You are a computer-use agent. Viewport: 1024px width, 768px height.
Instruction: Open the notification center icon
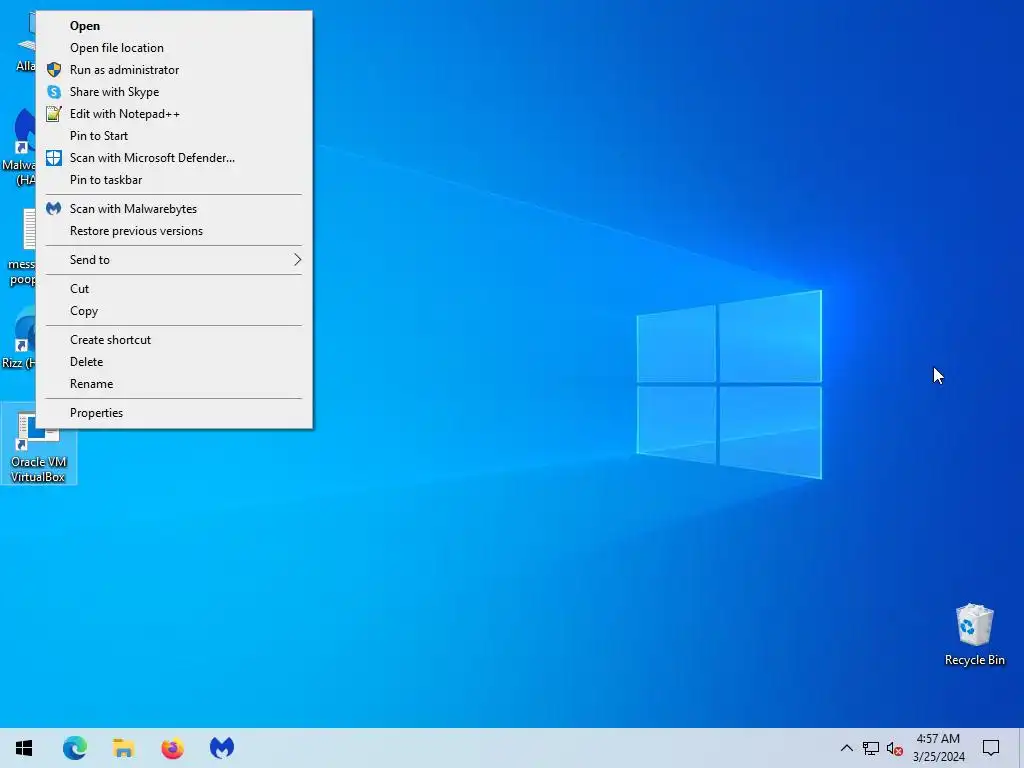[991, 748]
